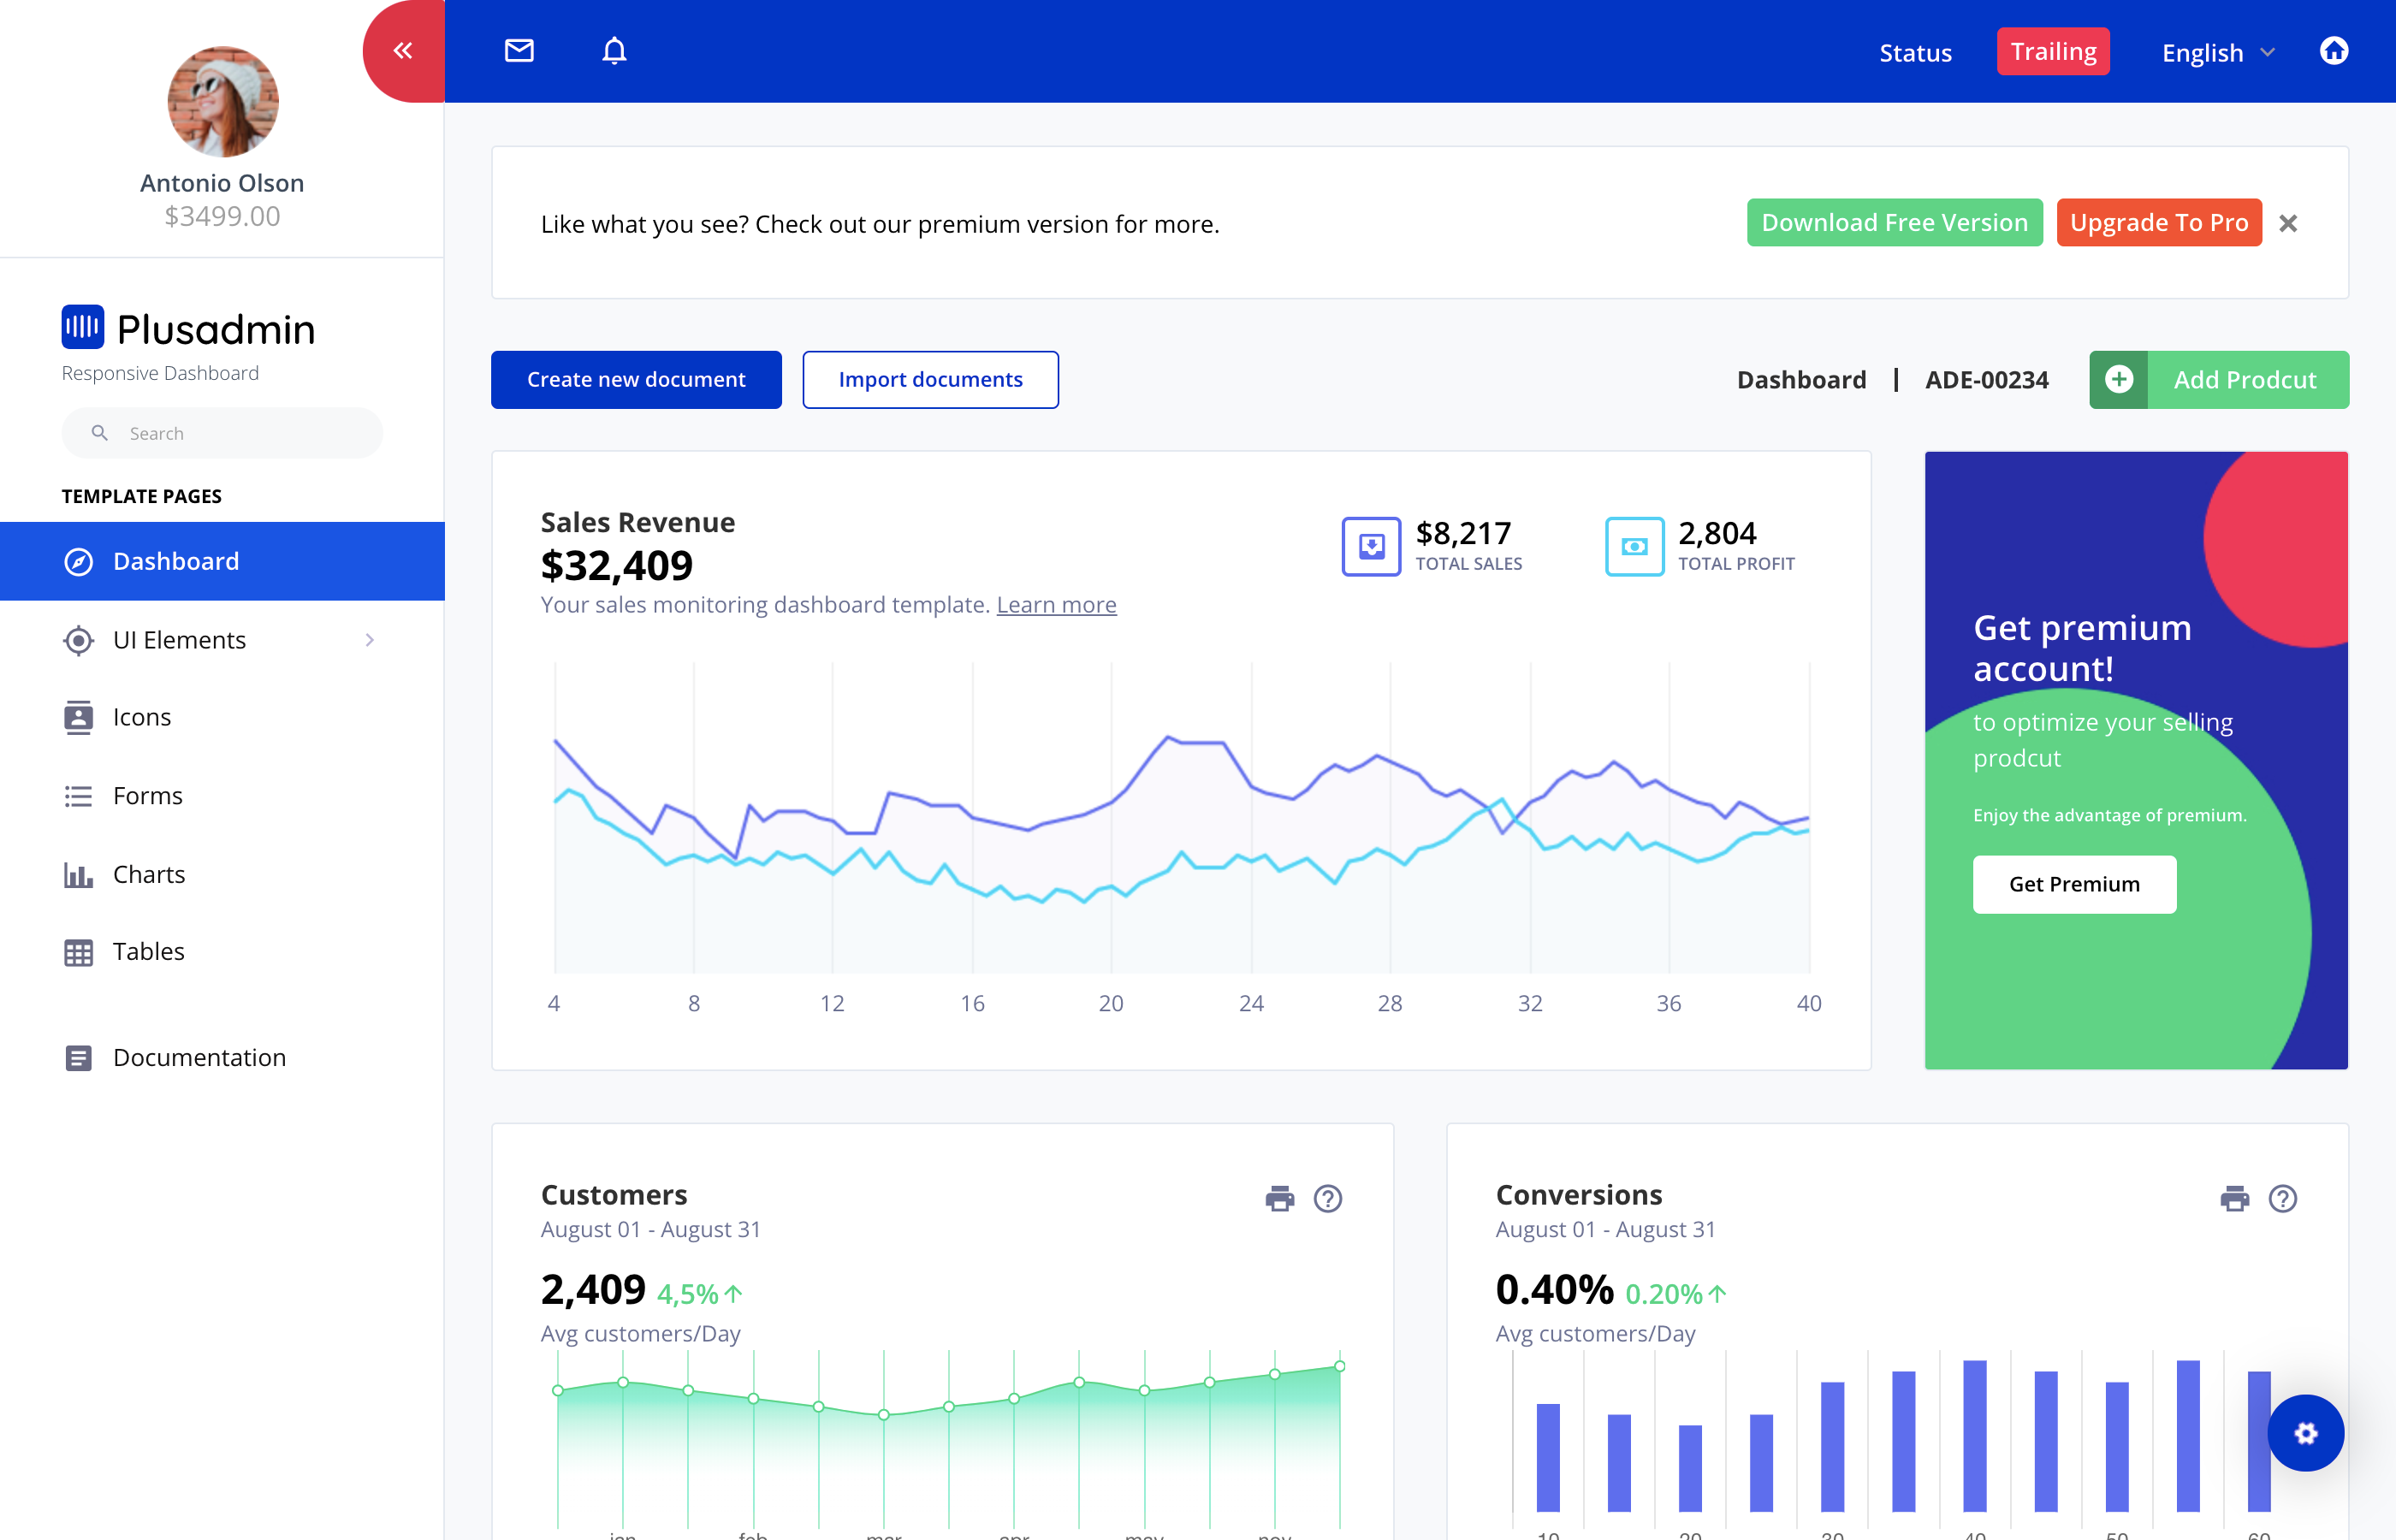The width and height of the screenshot is (2396, 1540).
Task: Click the $8,217 total sales value
Action: tap(1462, 533)
